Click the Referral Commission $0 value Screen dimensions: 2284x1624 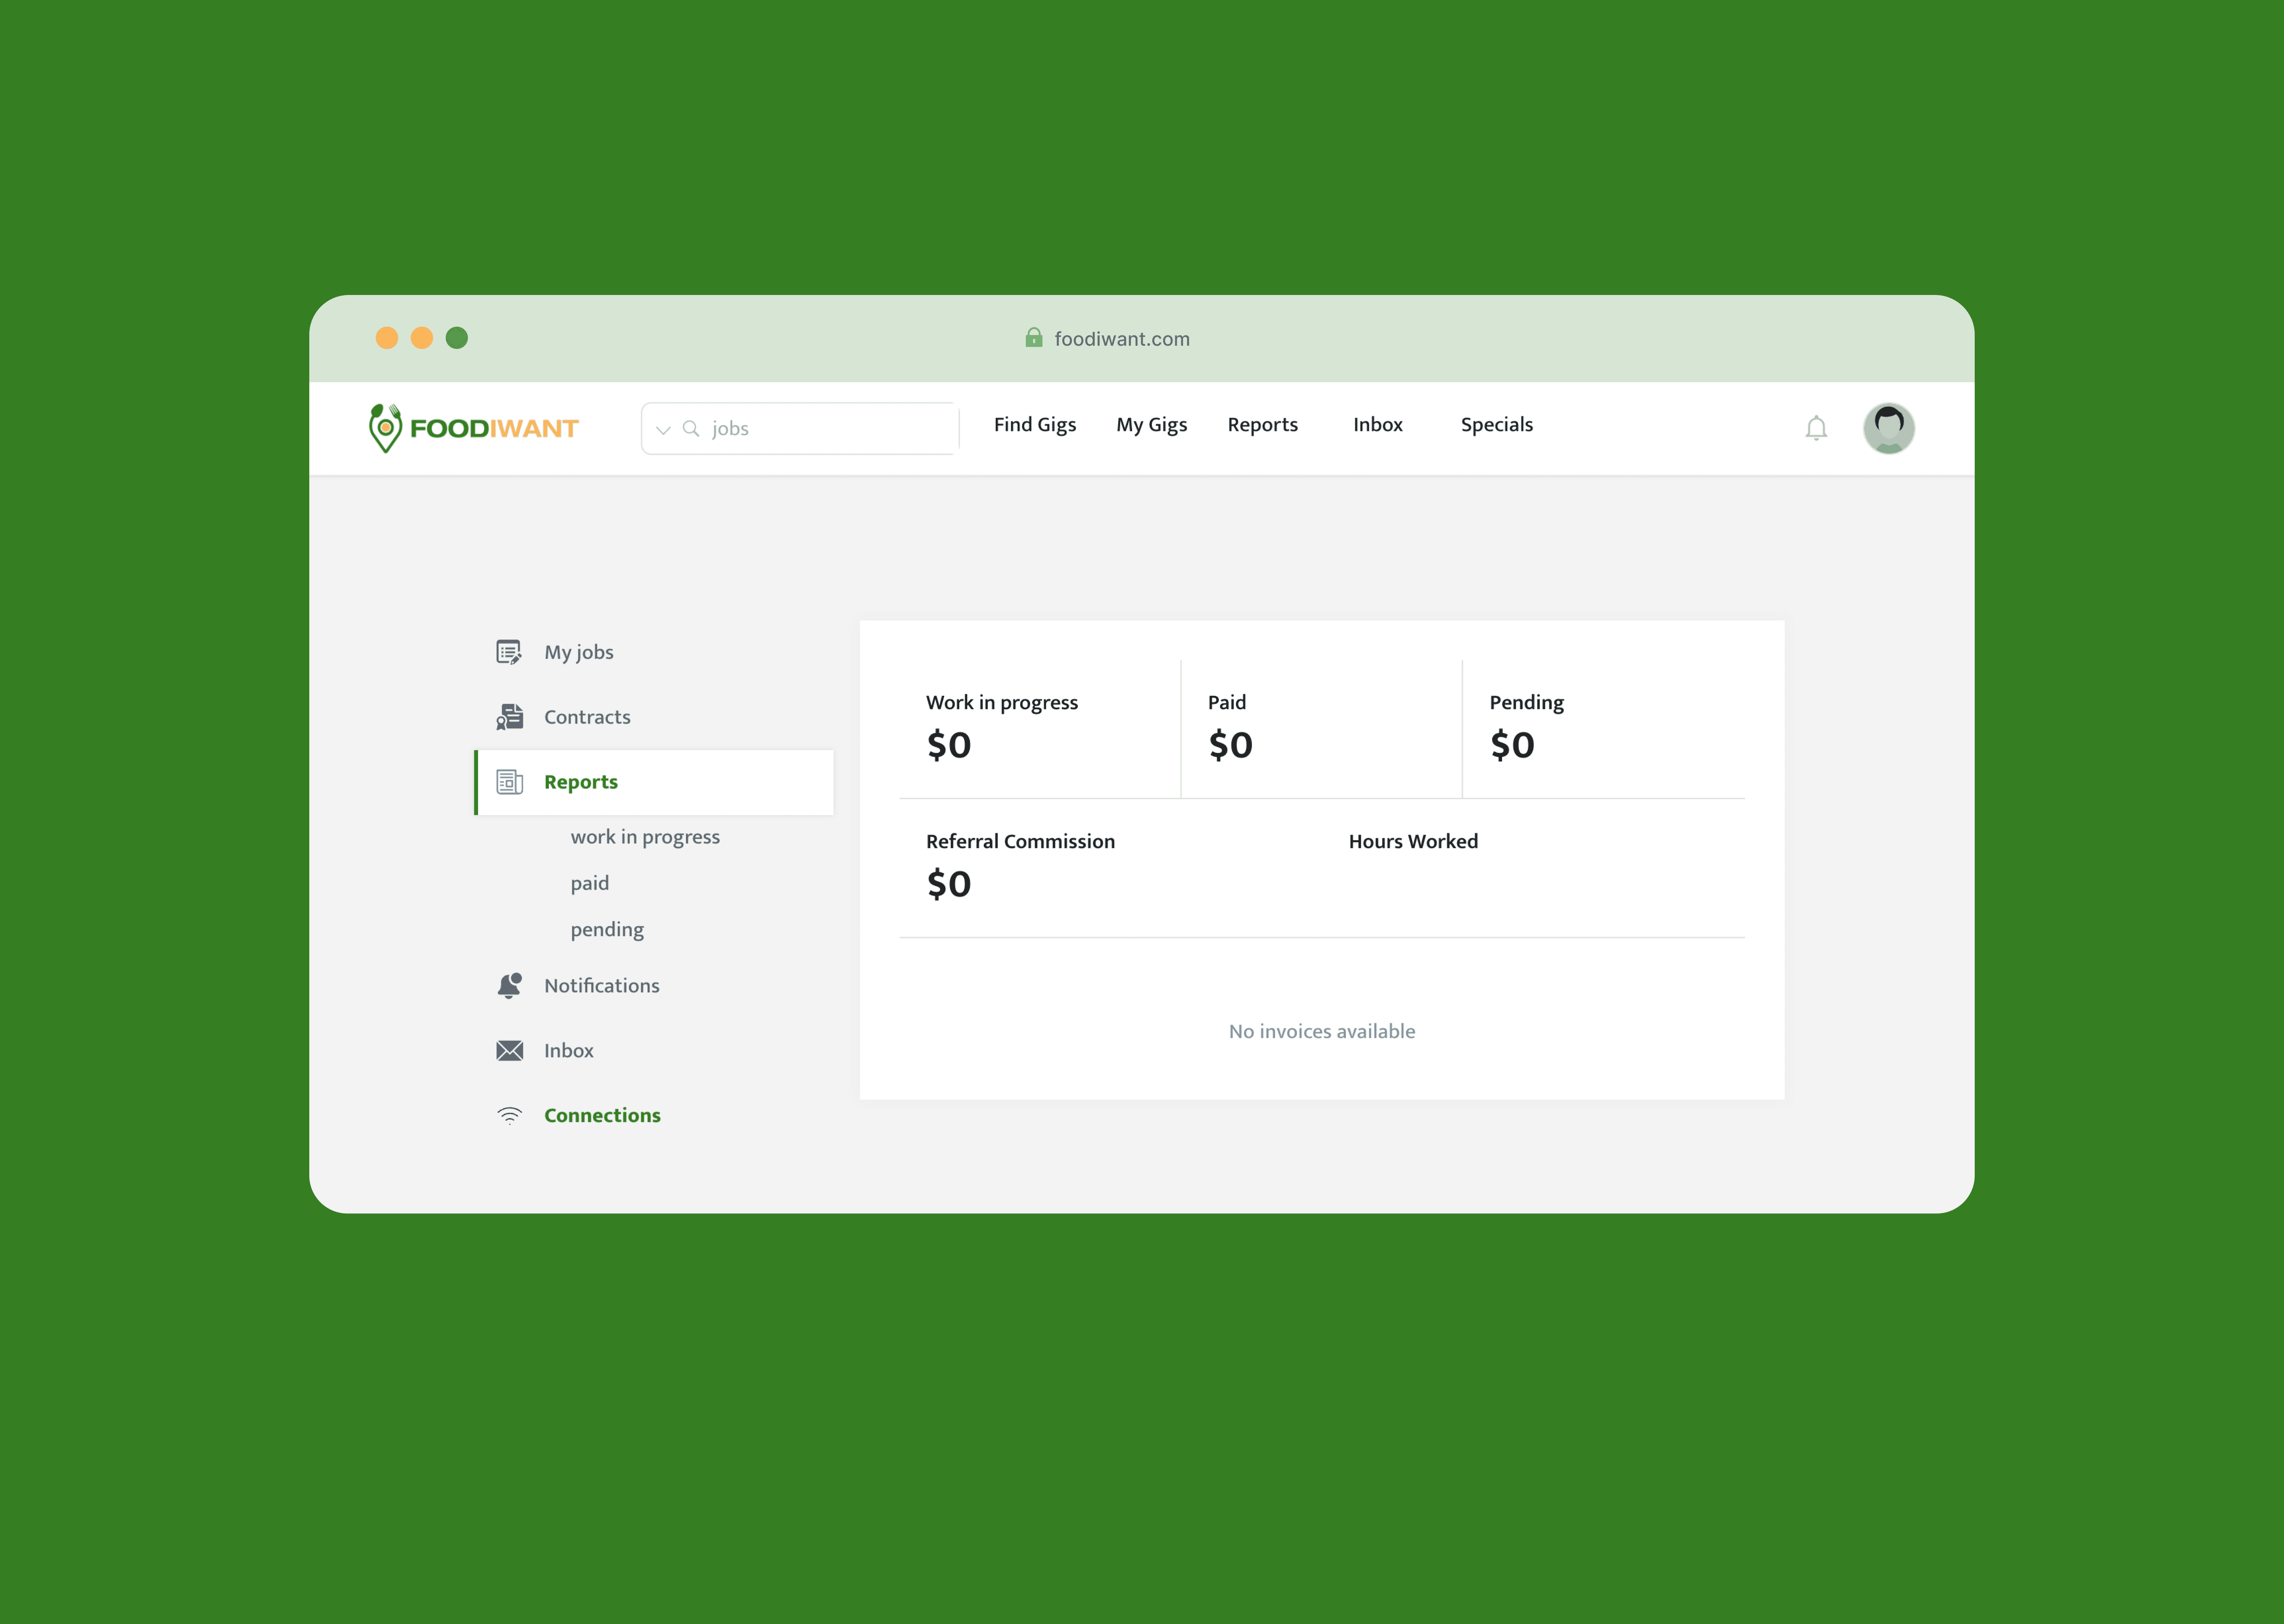[949, 884]
